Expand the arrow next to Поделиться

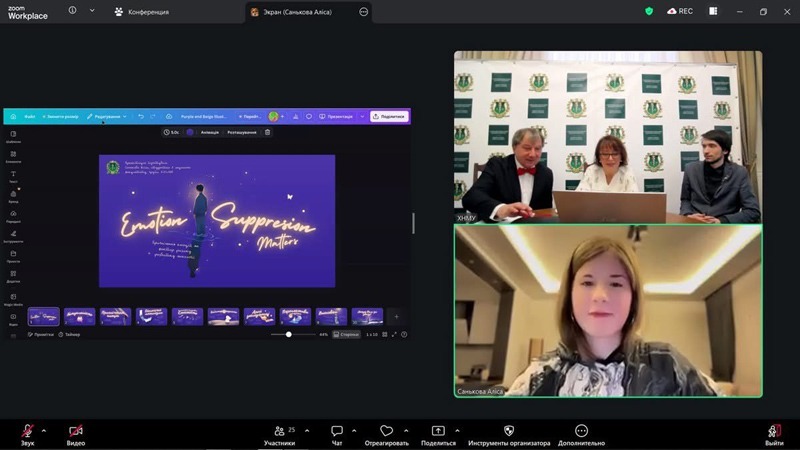461,429
